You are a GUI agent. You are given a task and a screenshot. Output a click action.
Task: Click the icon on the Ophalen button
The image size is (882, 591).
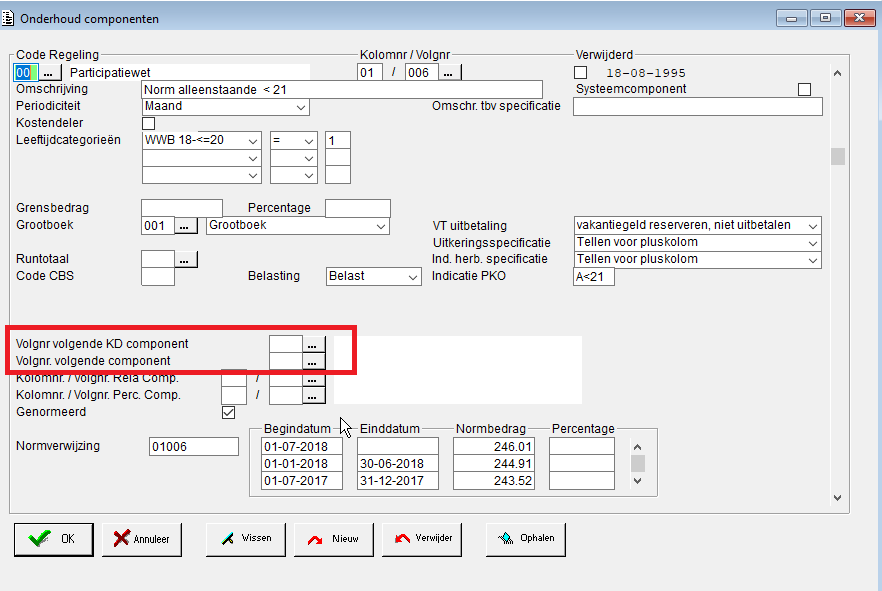[506, 538]
